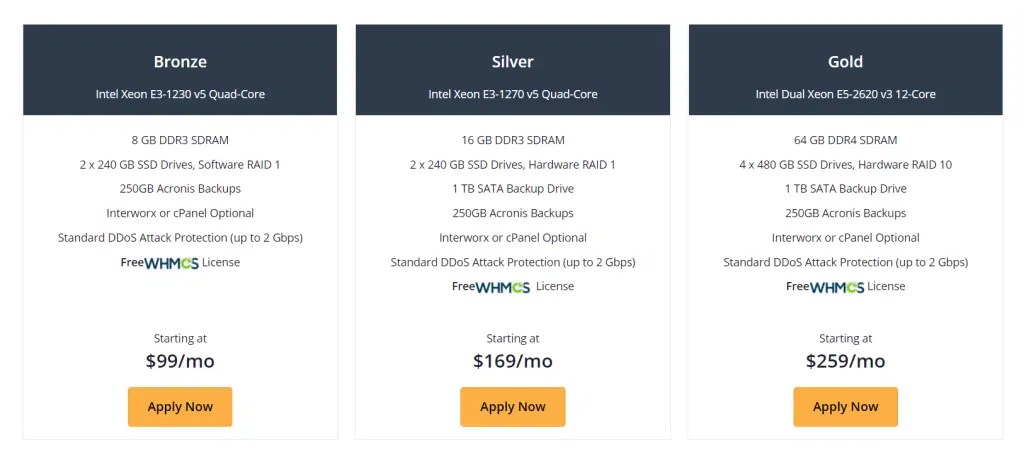Click DDoS Attack Protection line in Bronze card
The width and height of the screenshot is (1024, 457).
pyautogui.click(x=180, y=238)
